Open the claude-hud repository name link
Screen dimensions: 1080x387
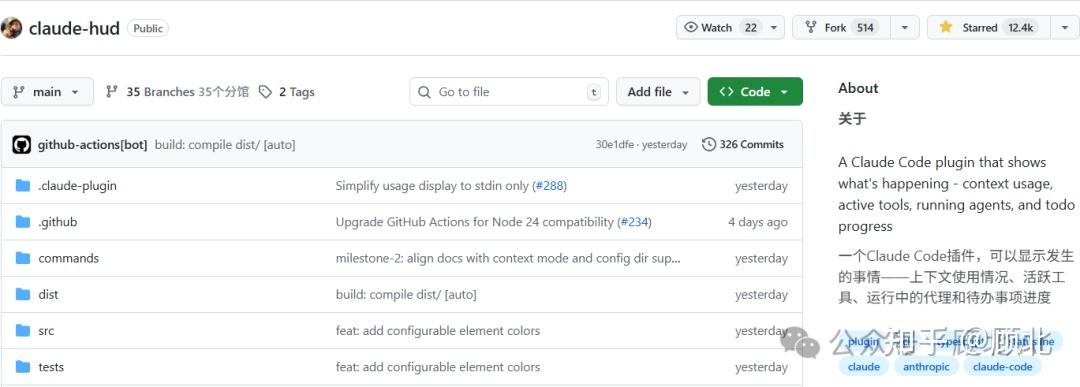(74, 28)
